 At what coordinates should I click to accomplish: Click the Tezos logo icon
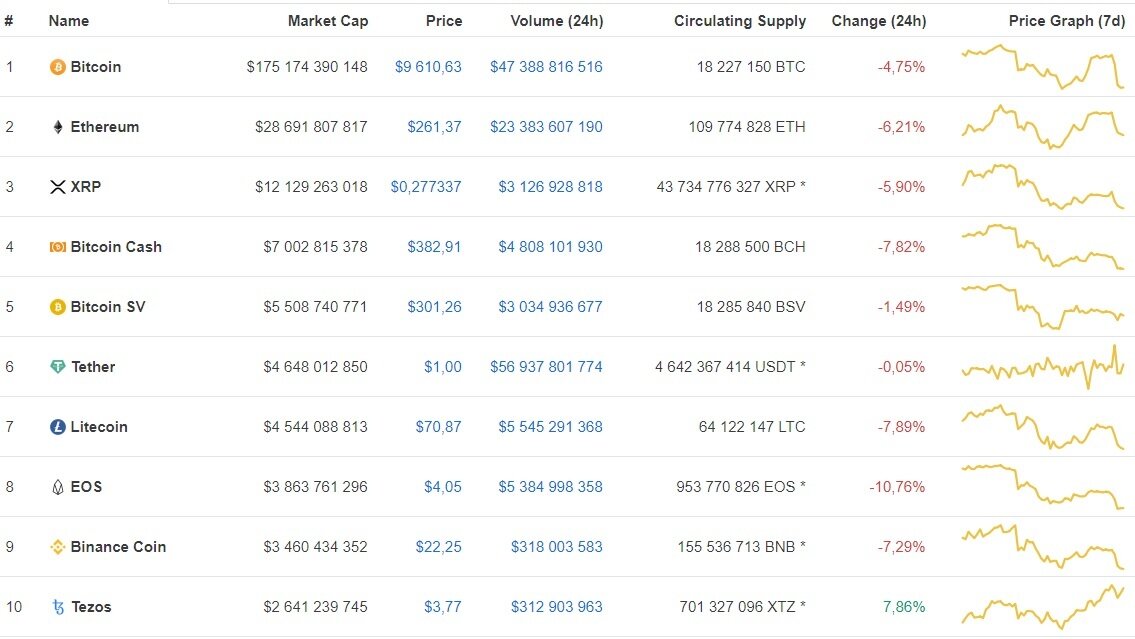click(x=58, y=607)
